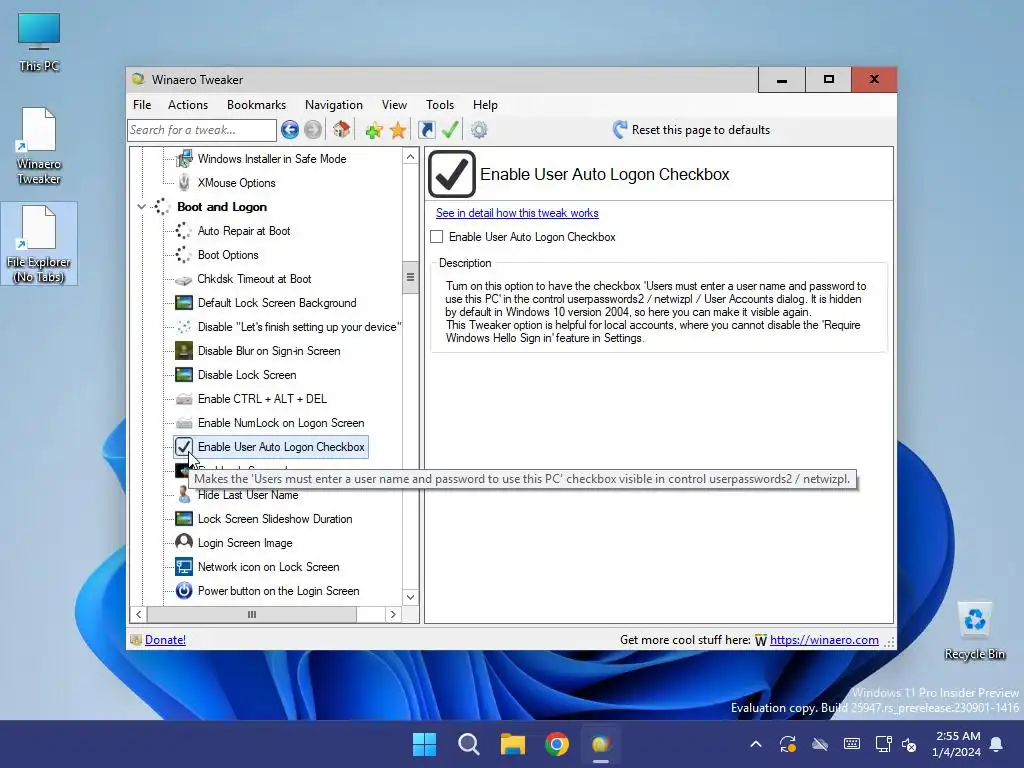The height and width of the screenshot is (768, 1024).
Task: Open clock showing 2:55 AM 1/4/2024
Action: click(956, 744)
